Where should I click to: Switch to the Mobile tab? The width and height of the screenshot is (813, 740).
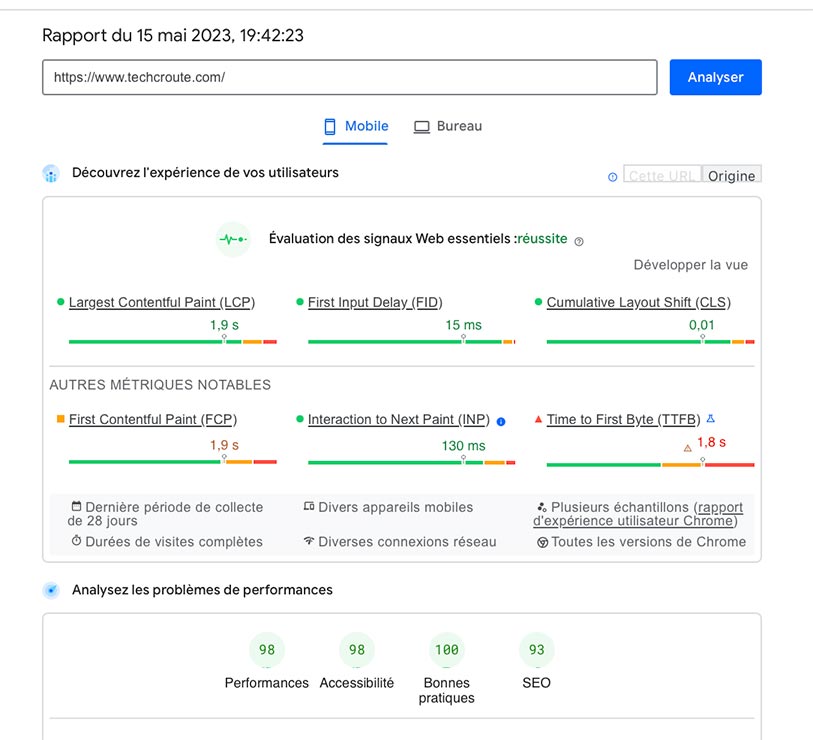tap(356, 127)
